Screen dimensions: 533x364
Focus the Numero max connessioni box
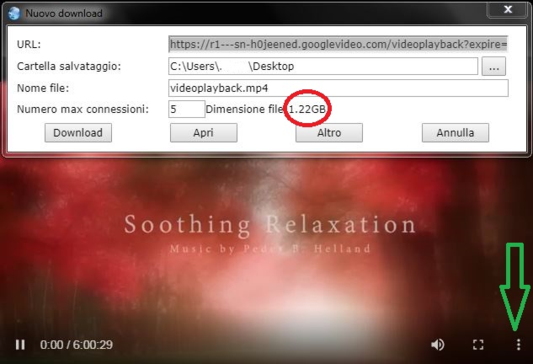point(187,109)
